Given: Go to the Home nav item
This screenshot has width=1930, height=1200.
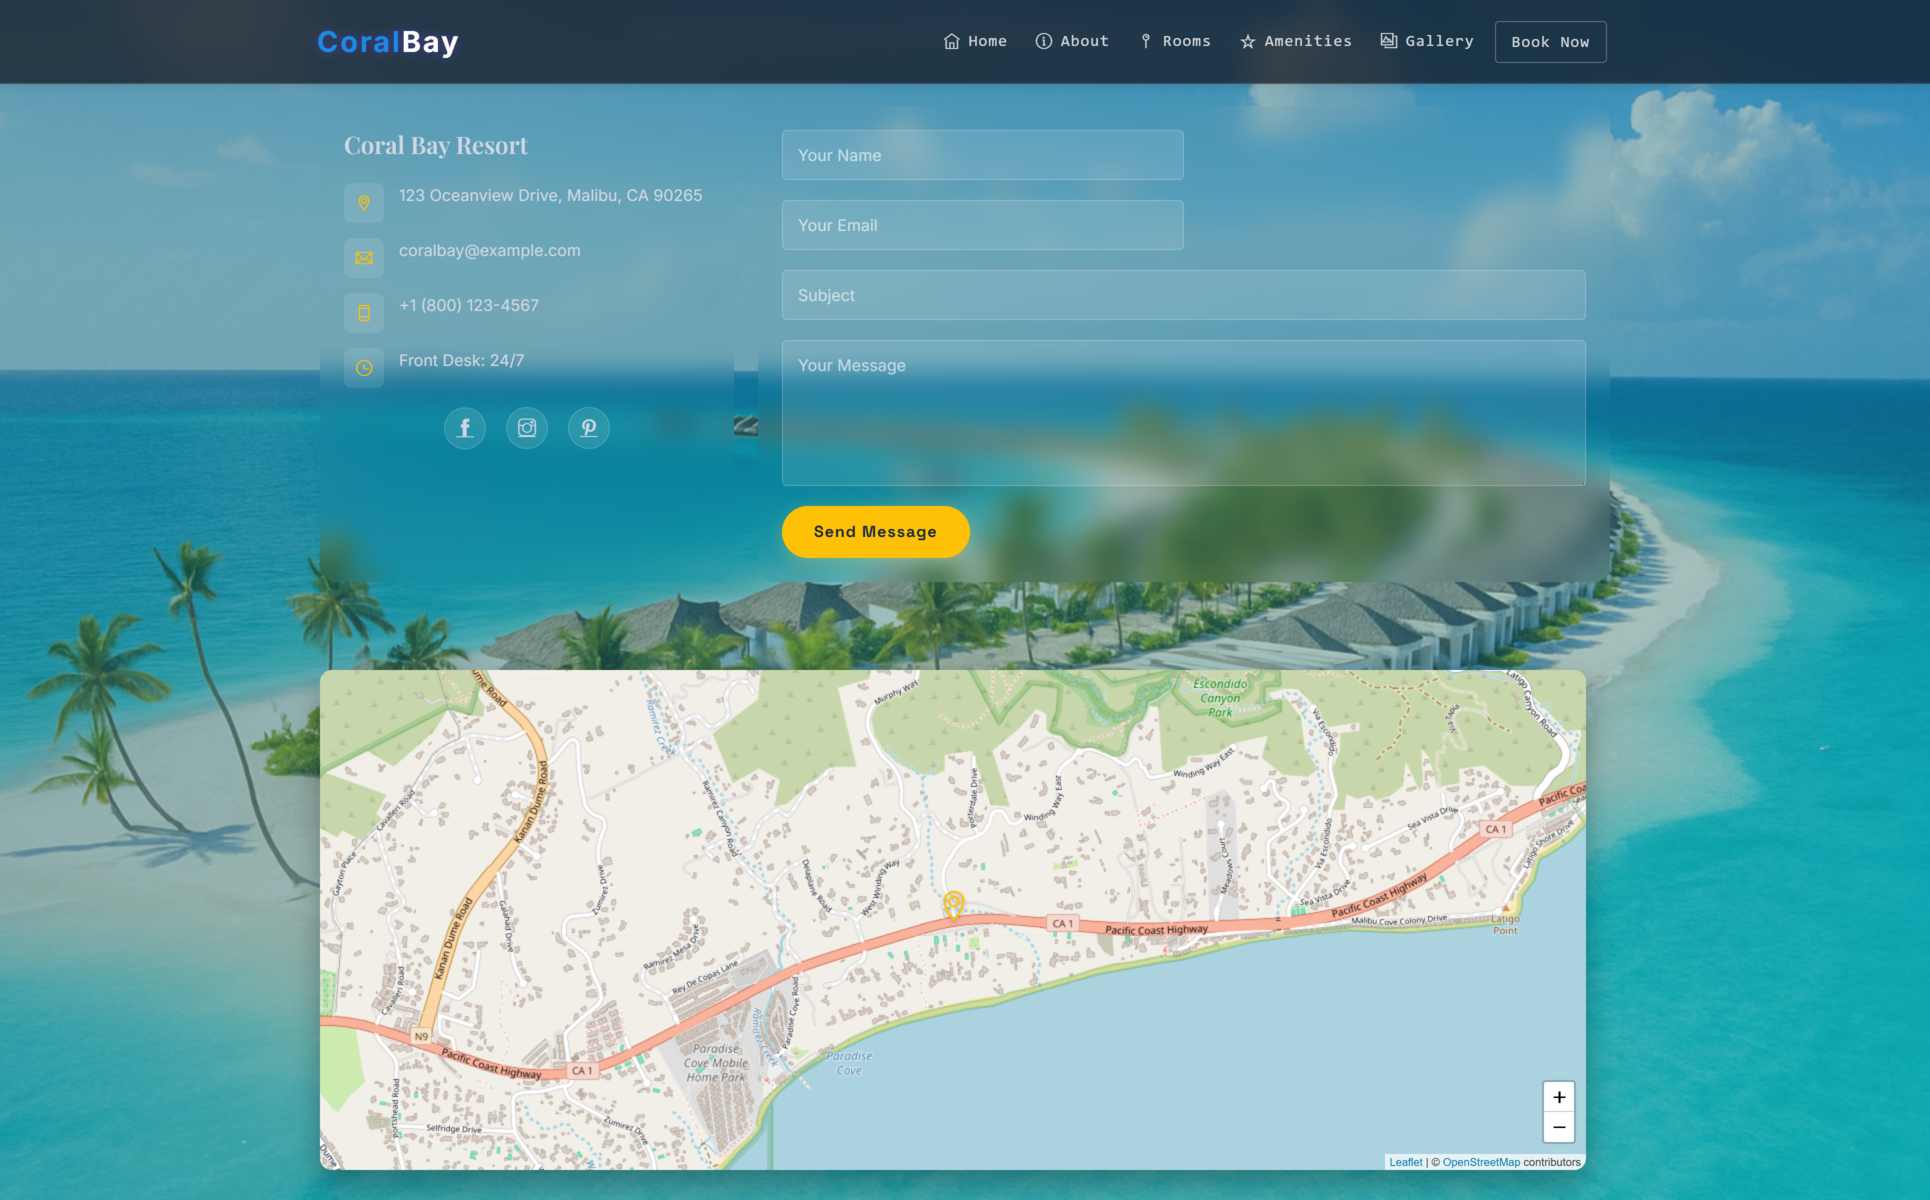Looking at the screenshot, I should click(x=975, y=41).
